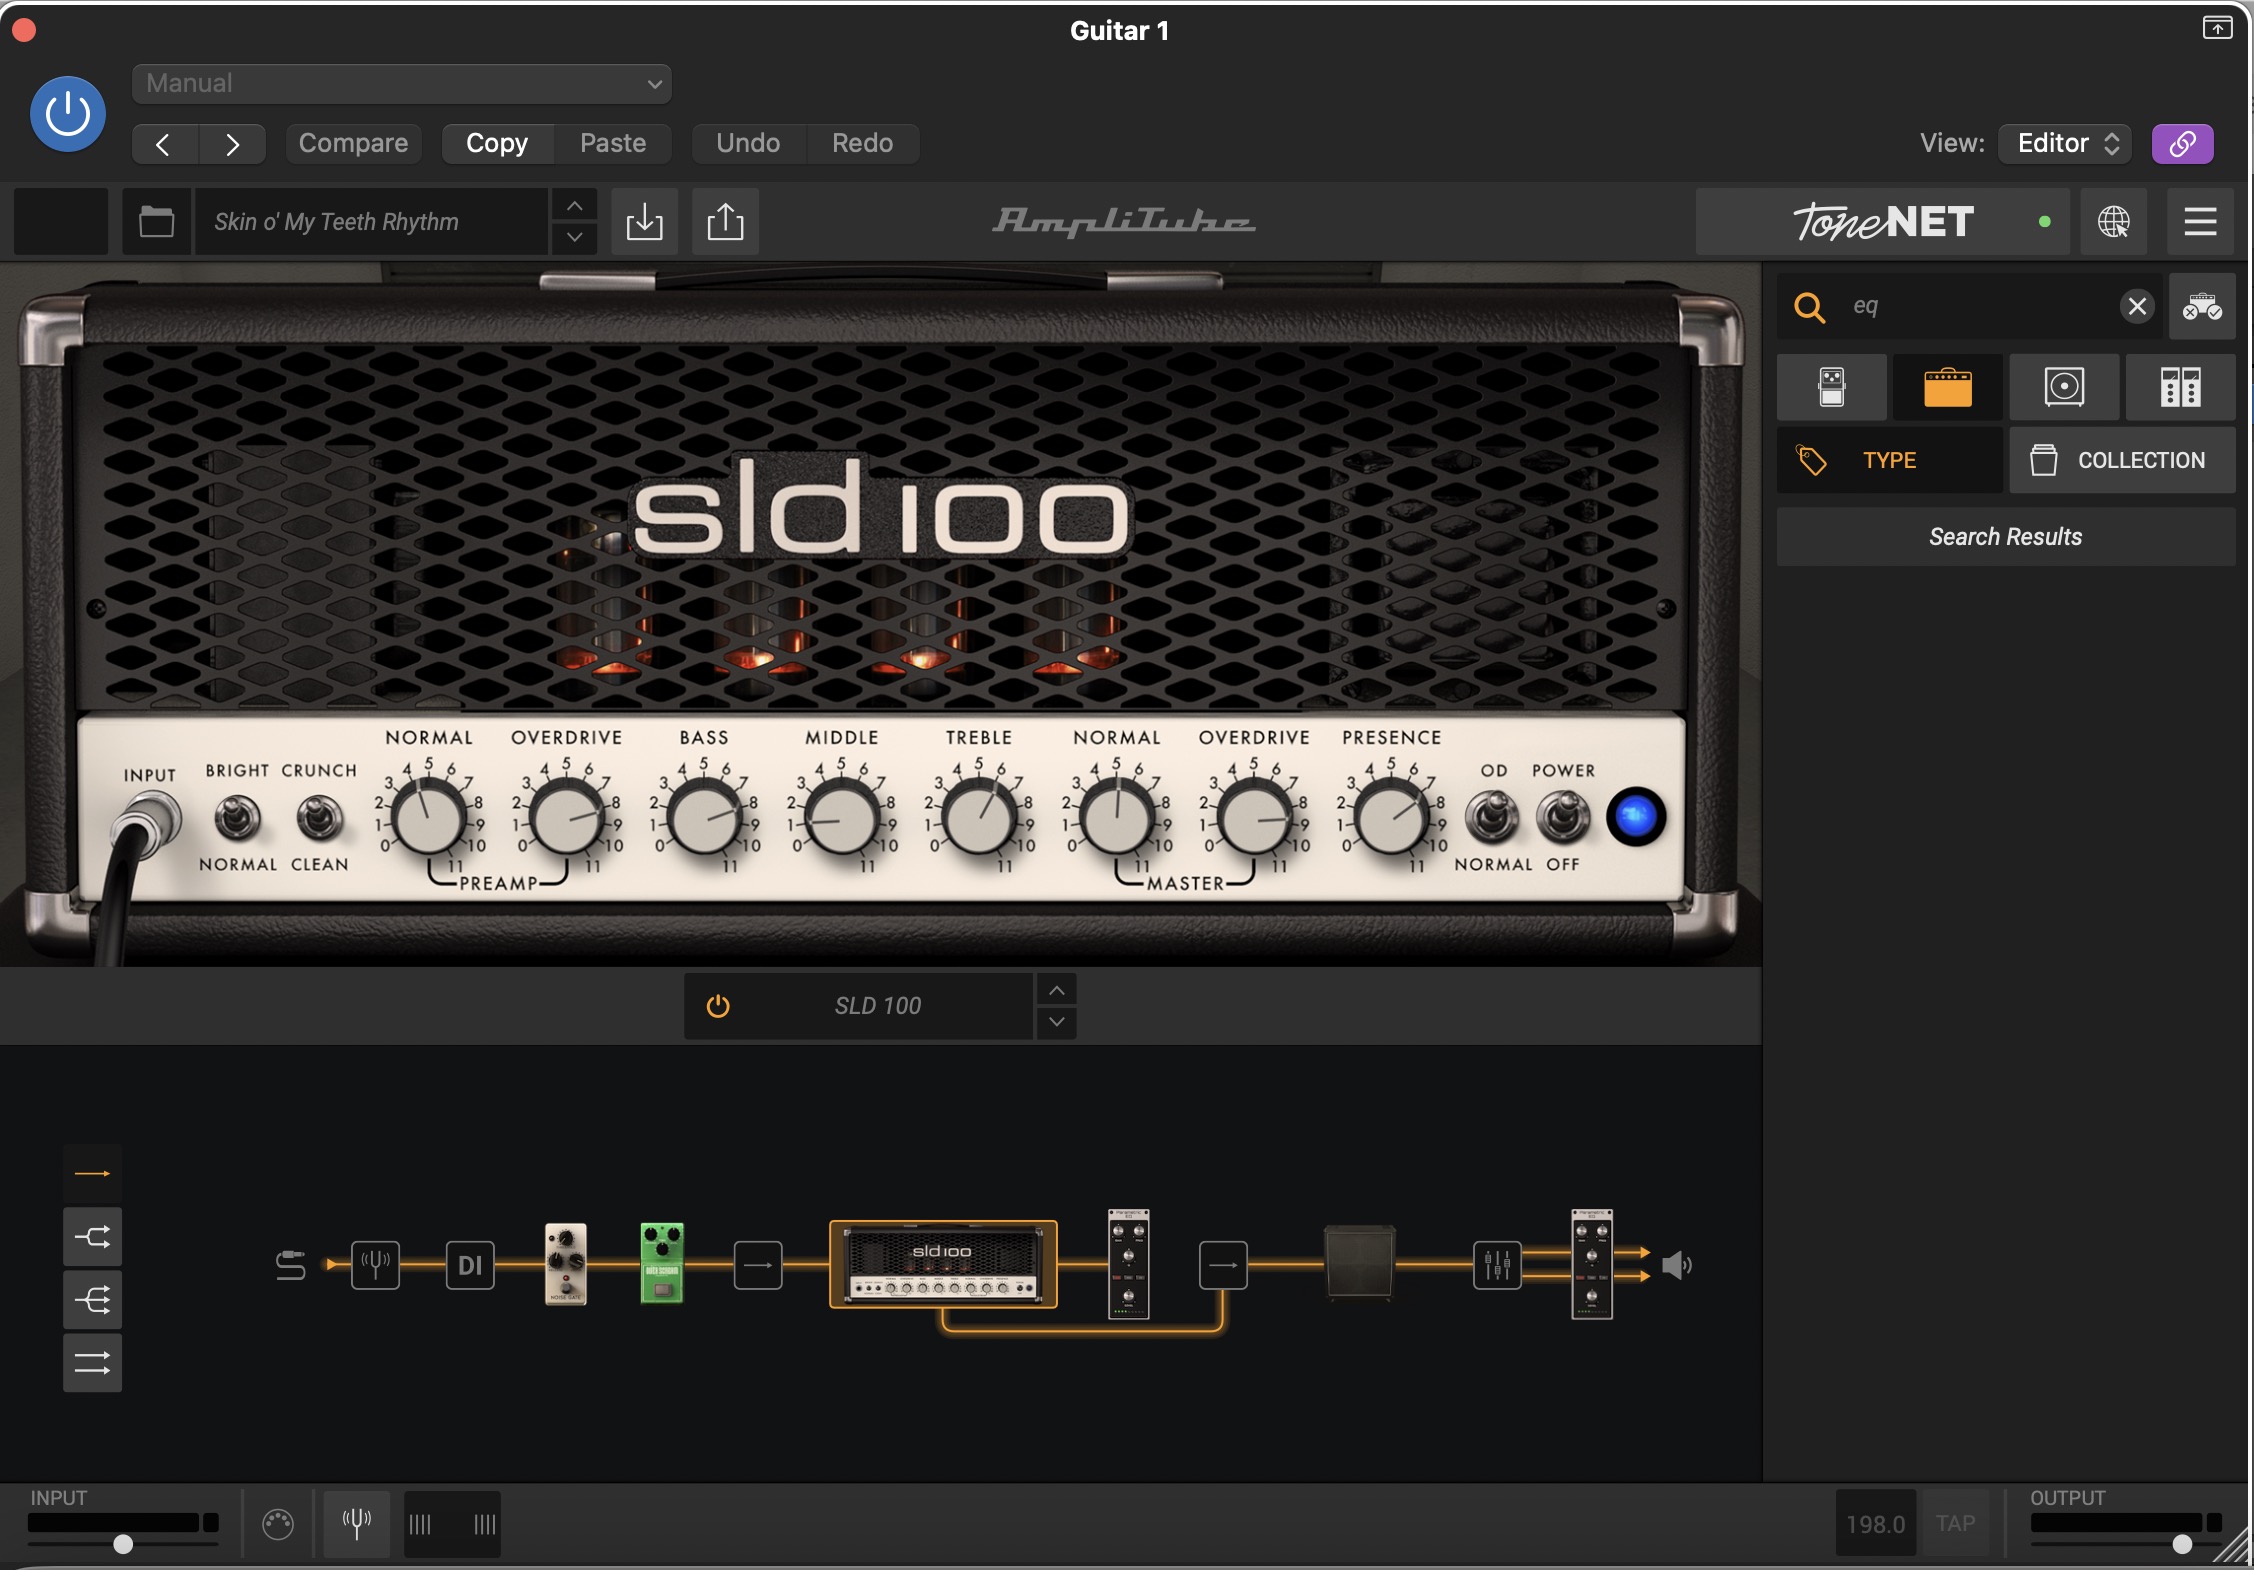The height and width of the screenshot is (1570, 2254).
Task: Click the preamp NORMAL gain knob
Action: click(429, 818)
